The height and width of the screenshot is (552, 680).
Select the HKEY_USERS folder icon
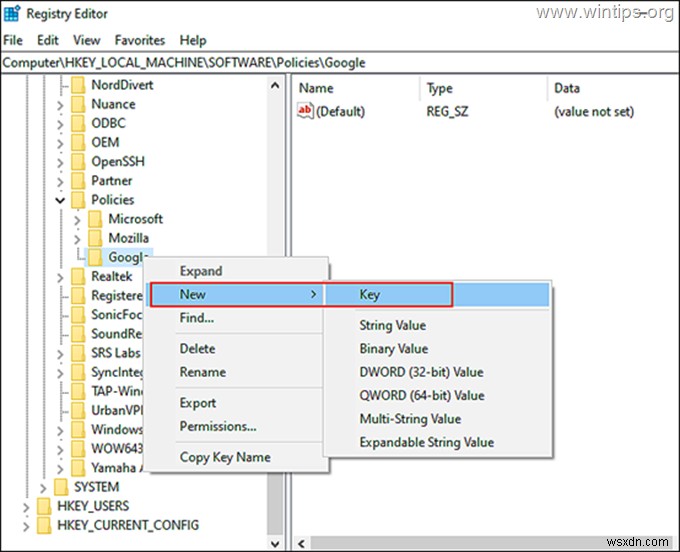[44, 506]
